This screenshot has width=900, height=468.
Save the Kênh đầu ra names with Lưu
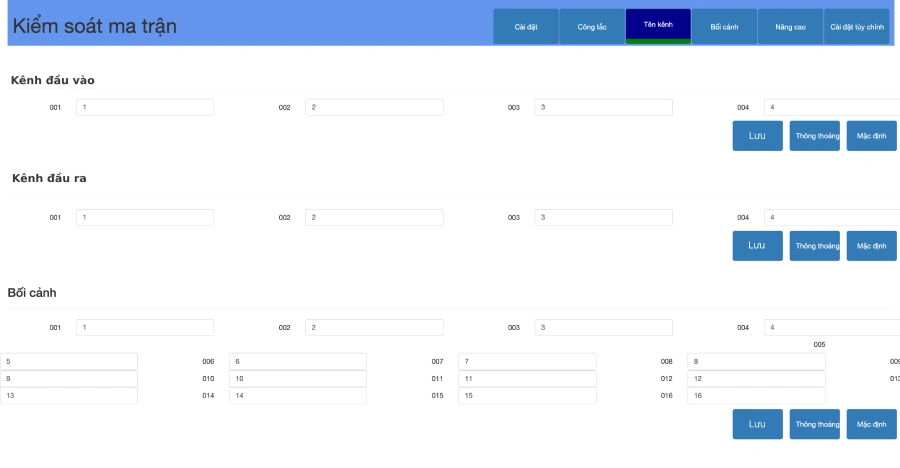click(x=757, y=246)
